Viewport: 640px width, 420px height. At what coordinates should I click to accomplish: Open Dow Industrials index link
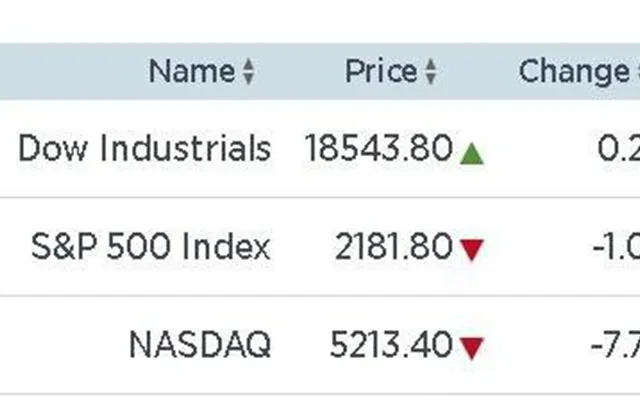coord(145,148)
